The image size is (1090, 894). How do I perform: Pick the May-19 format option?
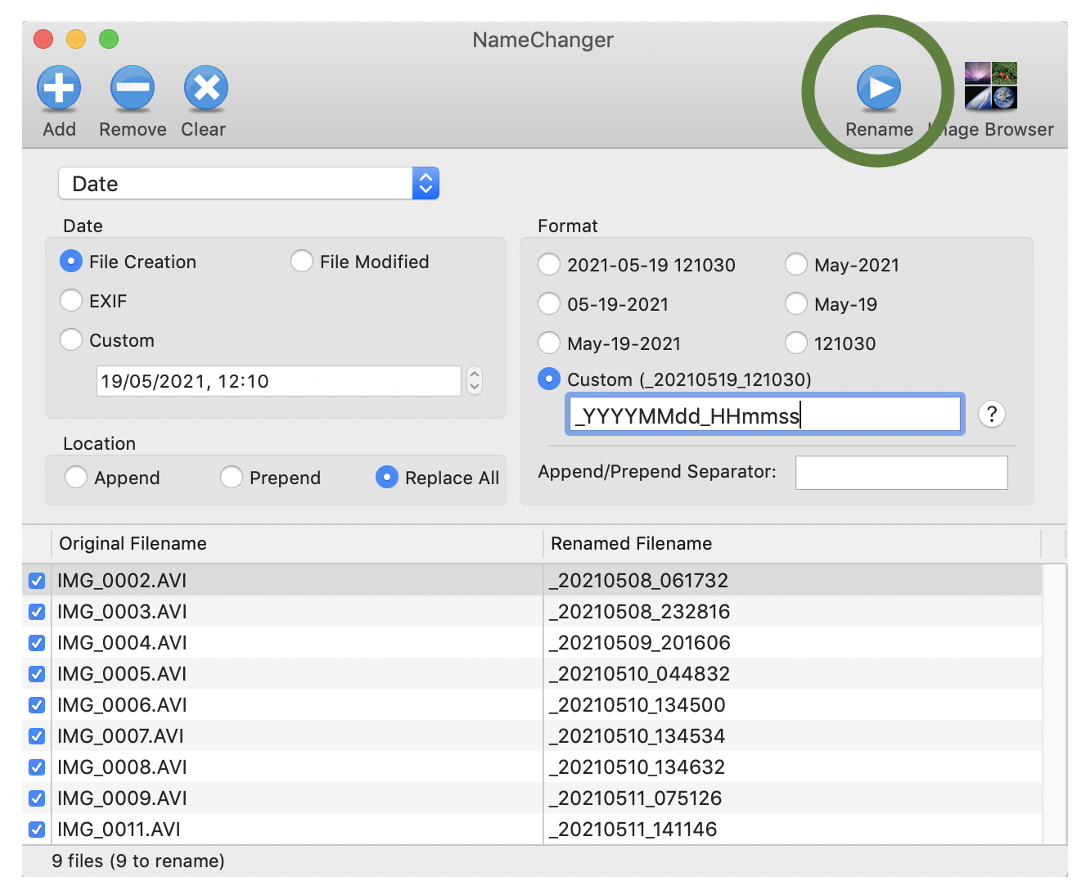(x=796, y=304)
